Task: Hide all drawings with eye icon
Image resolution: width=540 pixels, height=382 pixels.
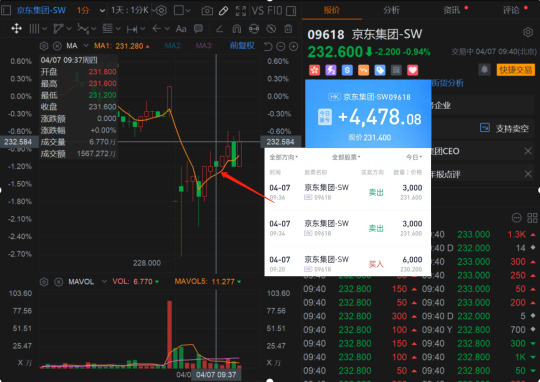Action: click(271, 29)
